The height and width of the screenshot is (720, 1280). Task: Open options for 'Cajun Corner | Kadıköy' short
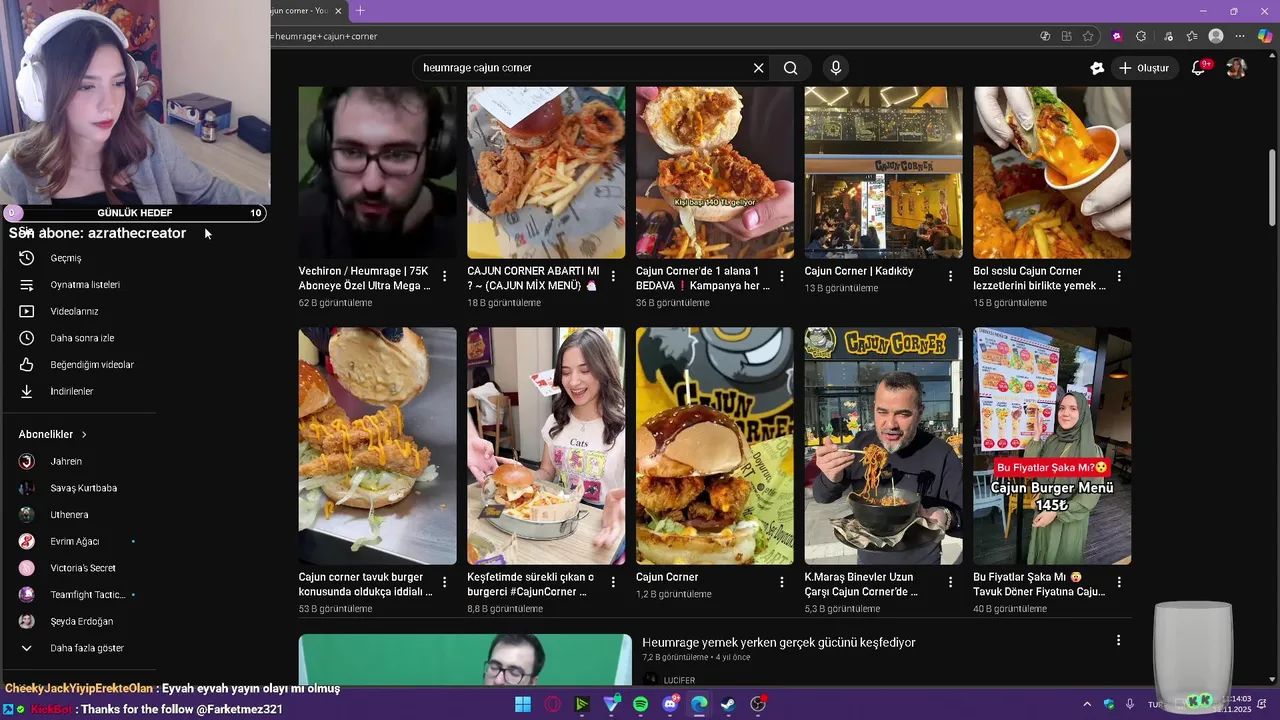point(950,276)
